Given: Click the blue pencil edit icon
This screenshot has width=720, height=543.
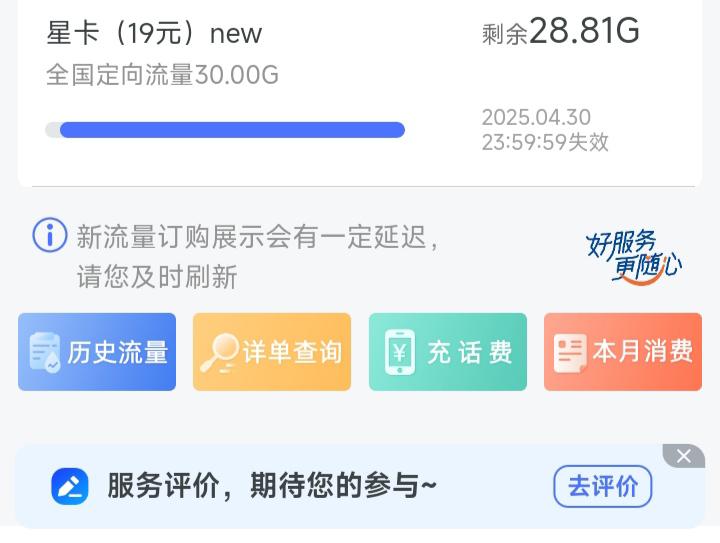Looking at the screenshot, I should click(x=70, y=487).
